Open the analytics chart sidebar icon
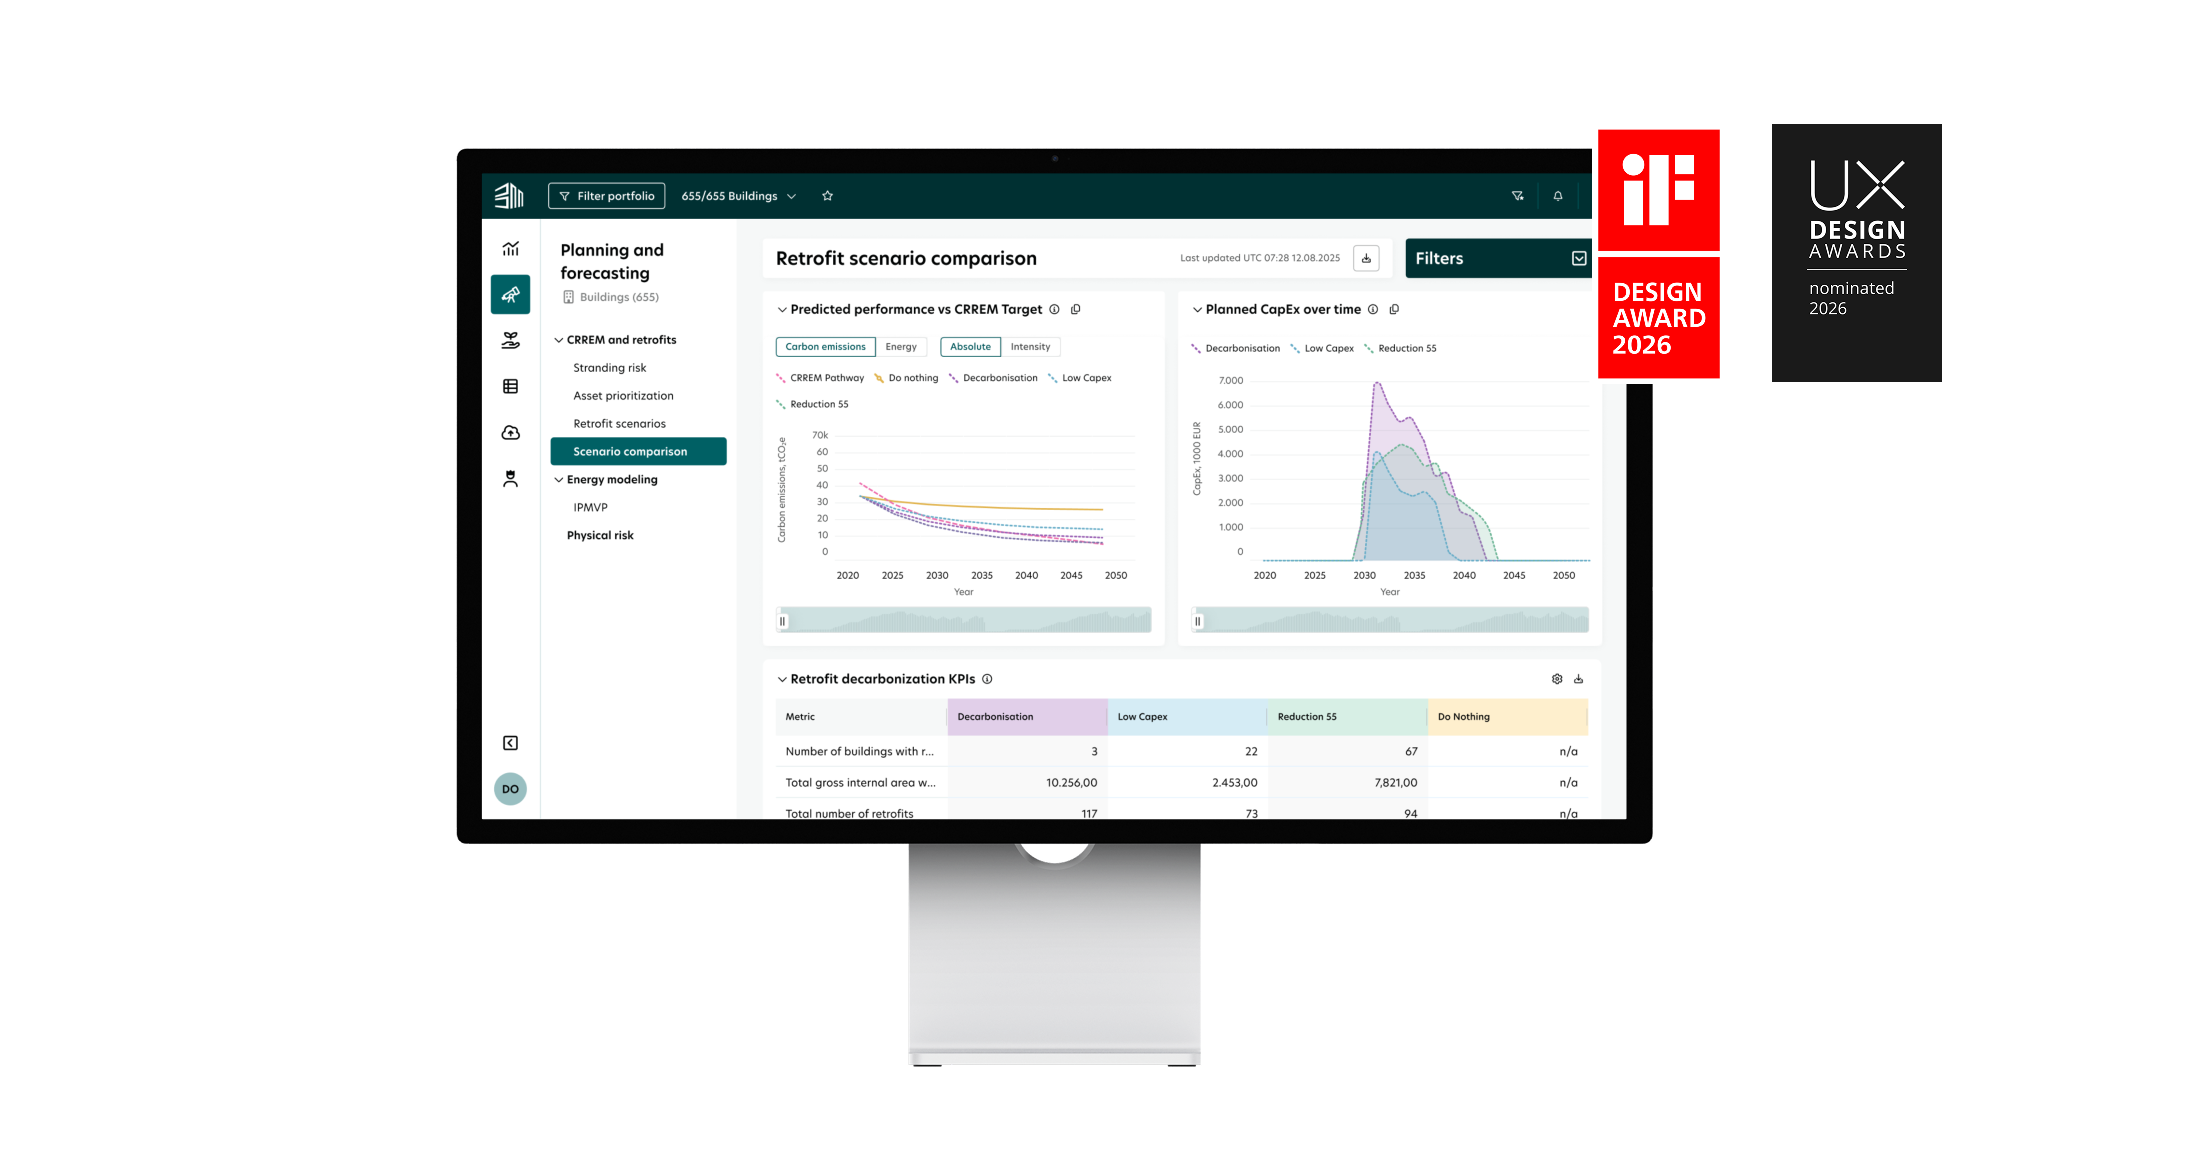Viewport: 2194px width, 1156px height. (510, 248)
